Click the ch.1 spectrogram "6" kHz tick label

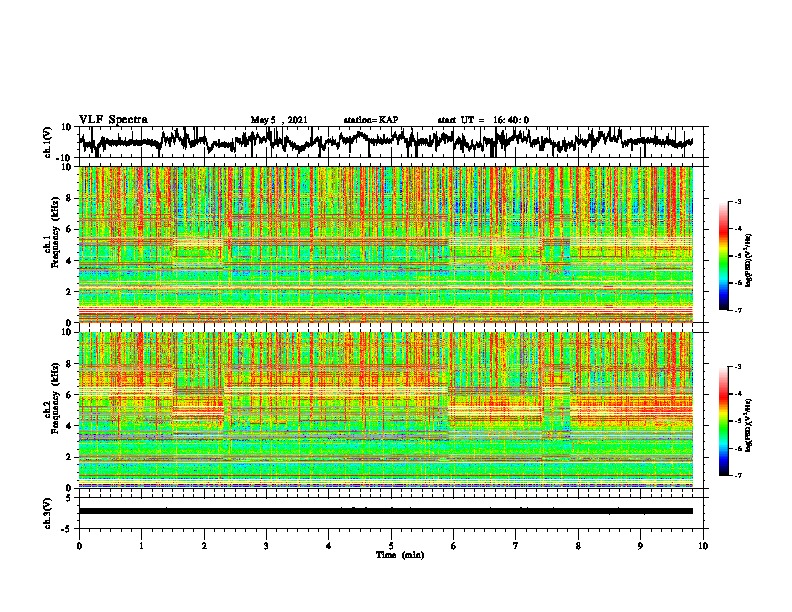[x=70, y=229]
